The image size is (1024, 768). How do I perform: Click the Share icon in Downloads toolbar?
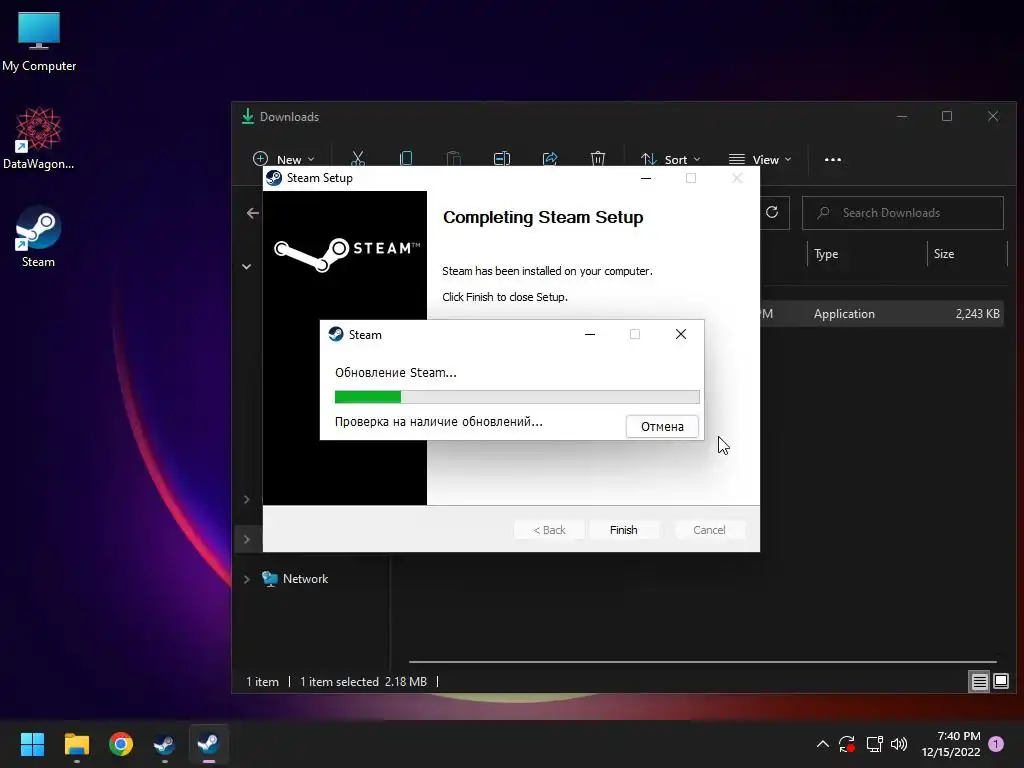[x=550, y=159]
